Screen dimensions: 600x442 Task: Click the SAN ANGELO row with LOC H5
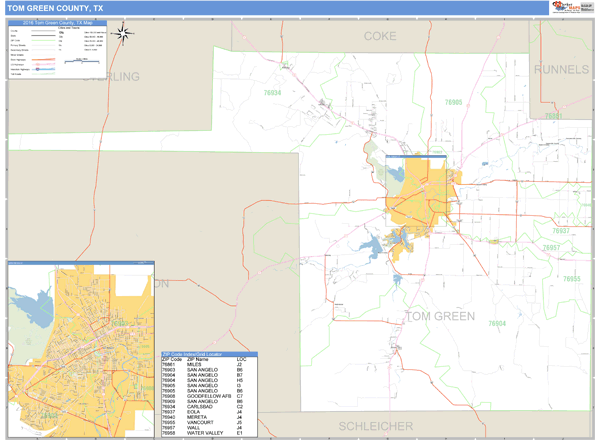click(209, 380)
